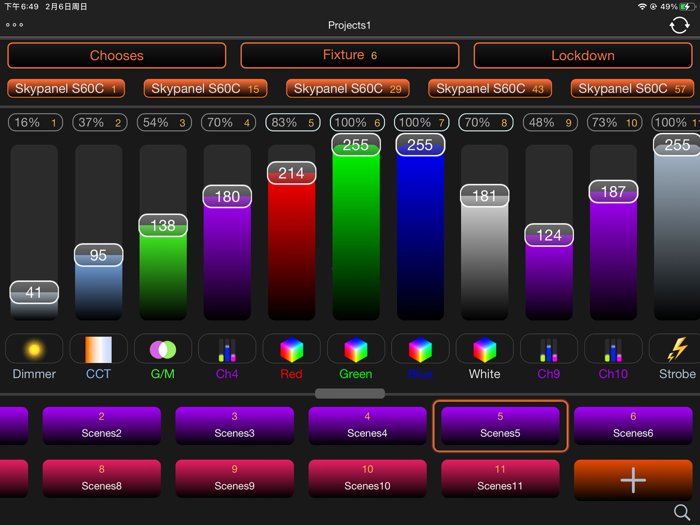700x525 pixels.
Task: Tap the Blue channel cube icon
Action: click(420, 350)
